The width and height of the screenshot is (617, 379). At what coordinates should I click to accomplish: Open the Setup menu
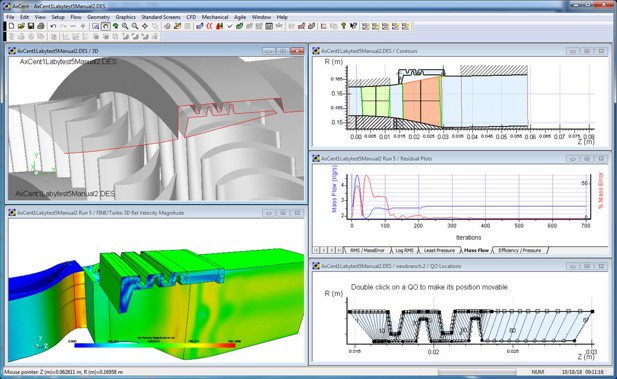click(x=58, y=17)
